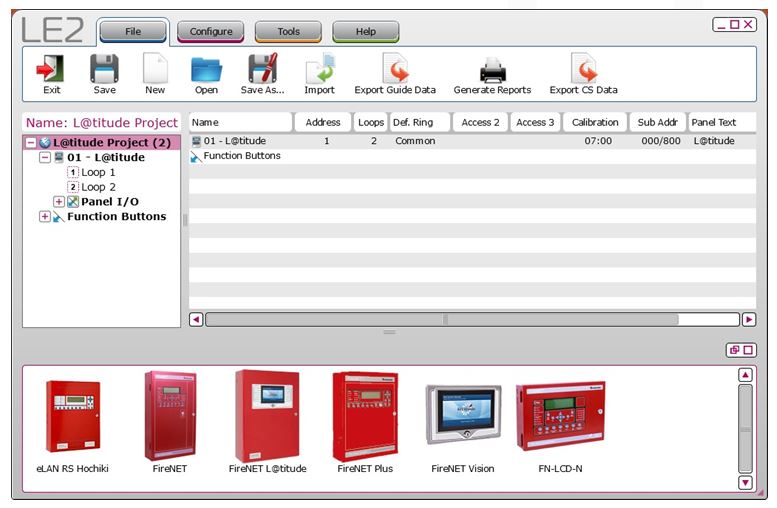This screenshot has width=777, height=508.
Task: Click the Access 2 column header
Action: tap(480, 122)
